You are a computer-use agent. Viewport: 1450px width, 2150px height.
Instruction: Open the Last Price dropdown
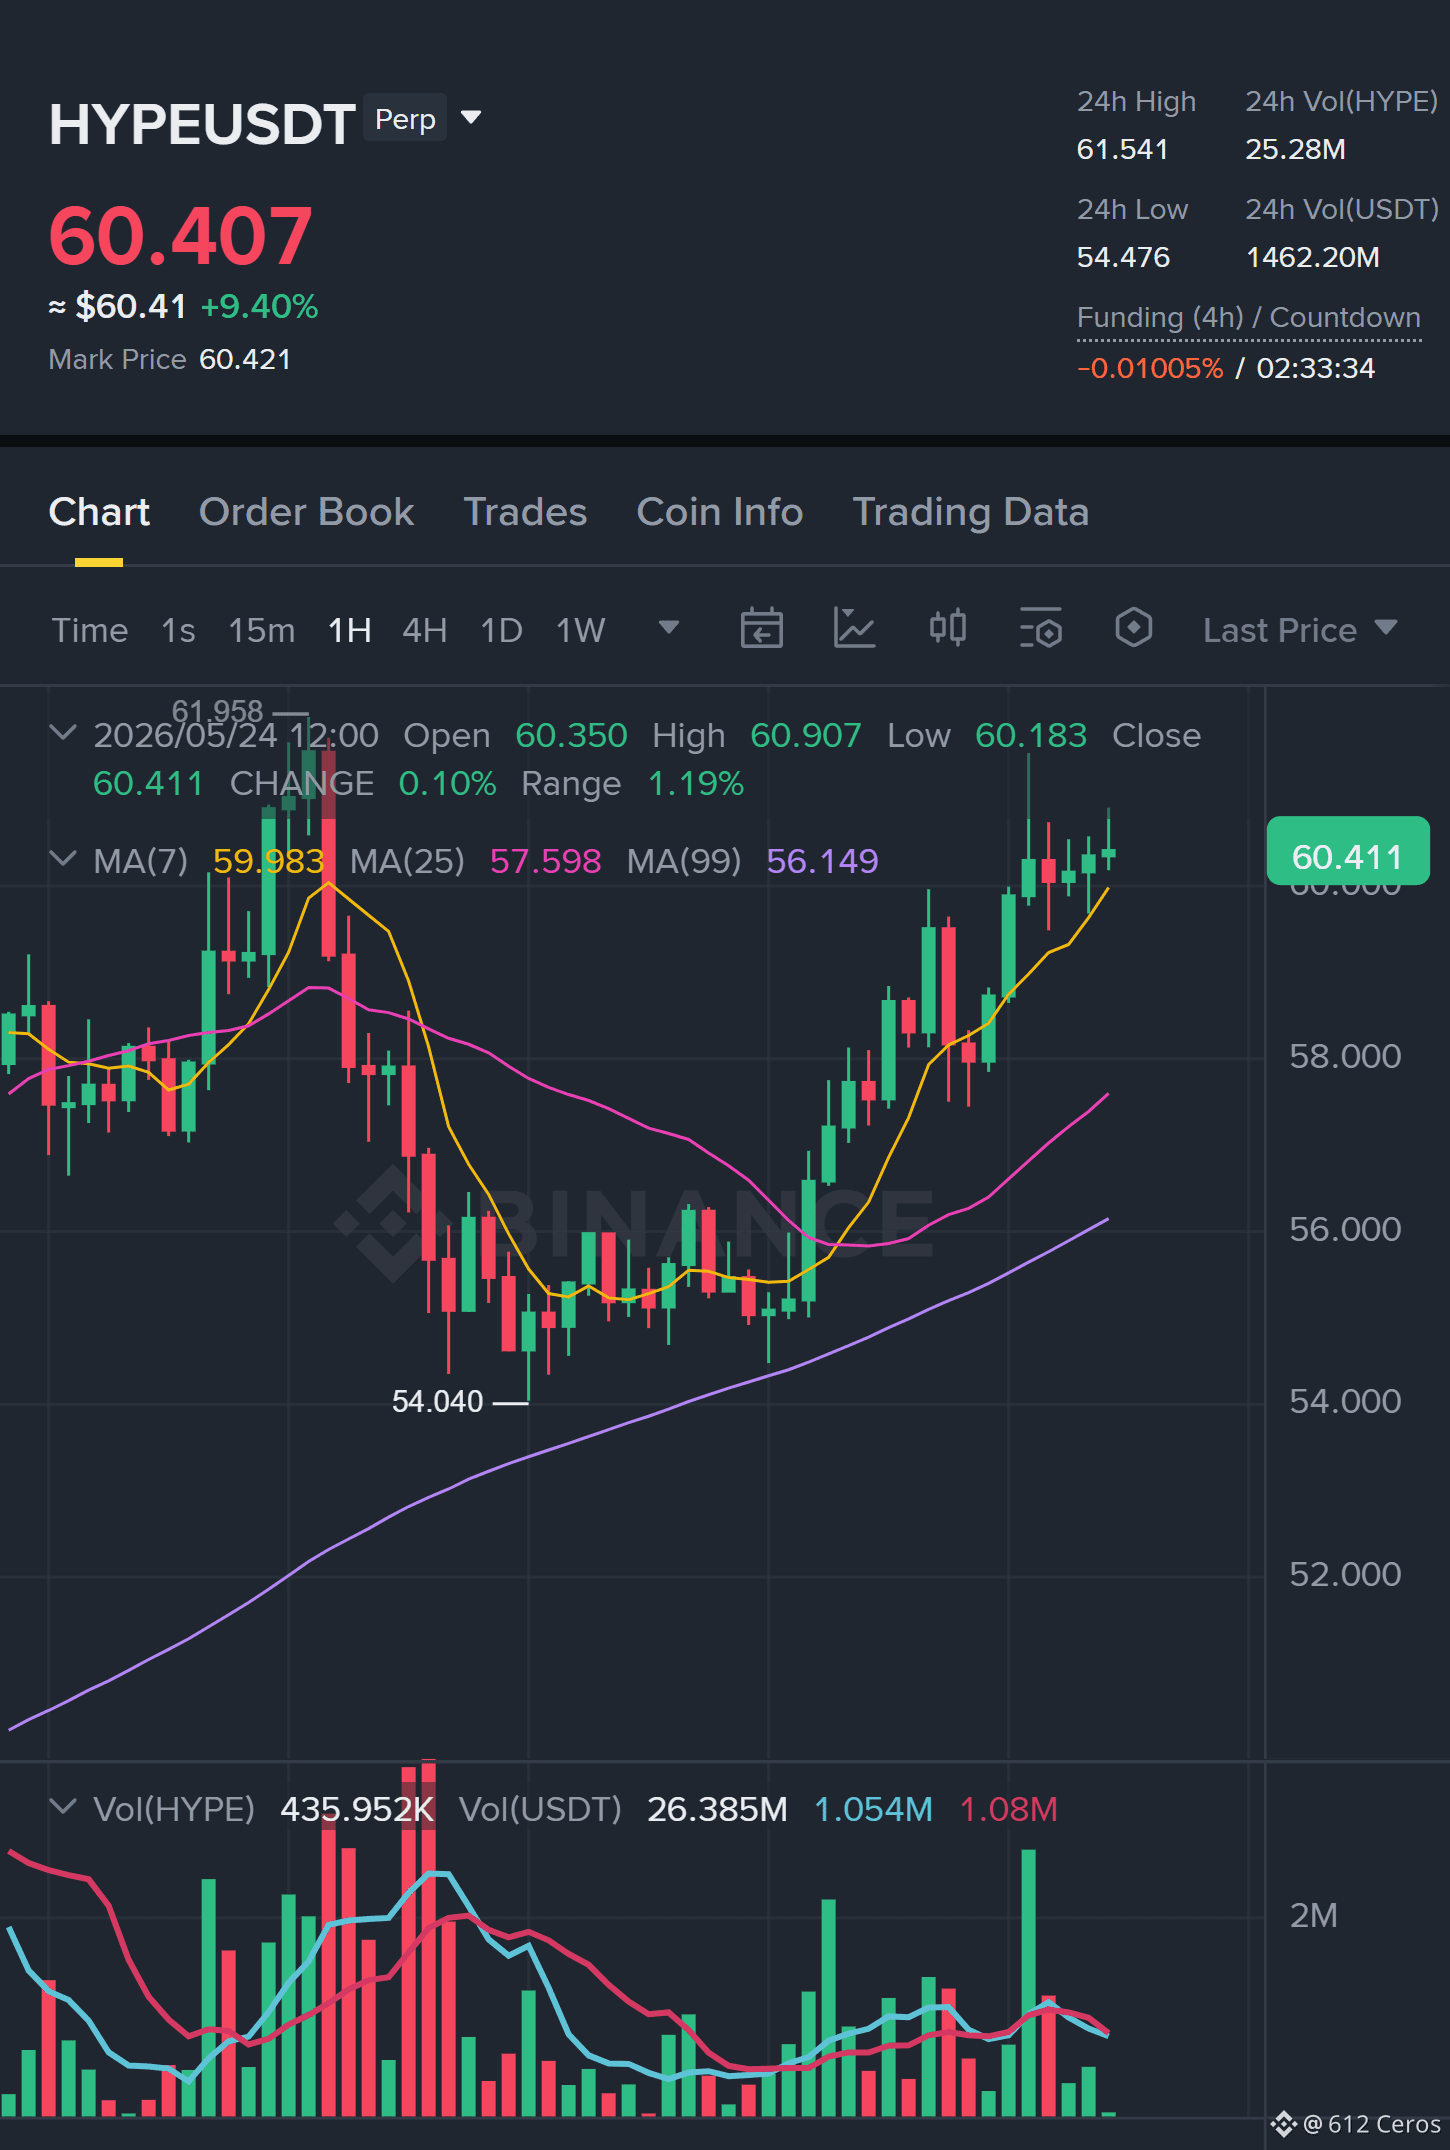pyautogui.click(x=1299, y=631)
